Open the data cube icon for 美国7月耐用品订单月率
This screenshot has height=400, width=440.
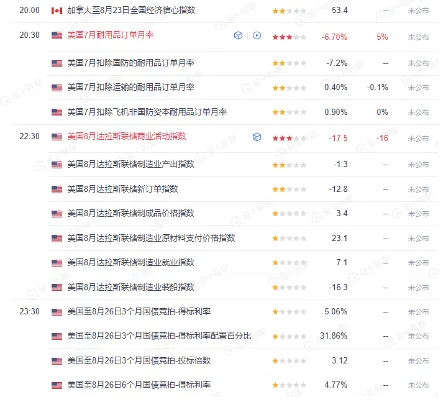(x=238, y=35)
